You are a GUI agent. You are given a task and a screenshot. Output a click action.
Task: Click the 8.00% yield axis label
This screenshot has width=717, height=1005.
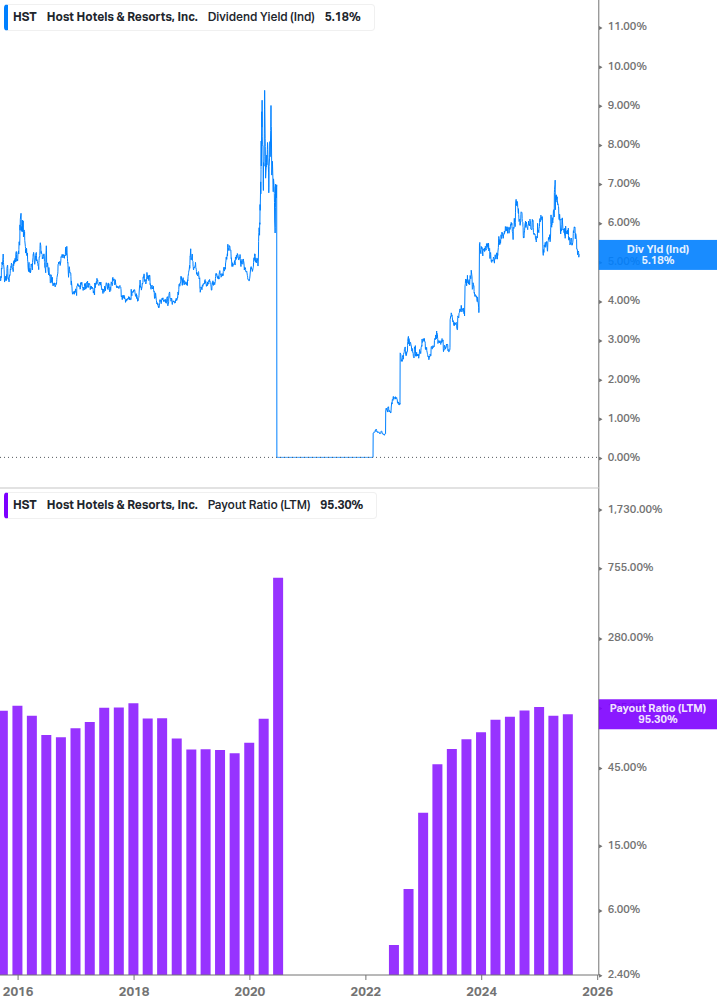point(623,144)
